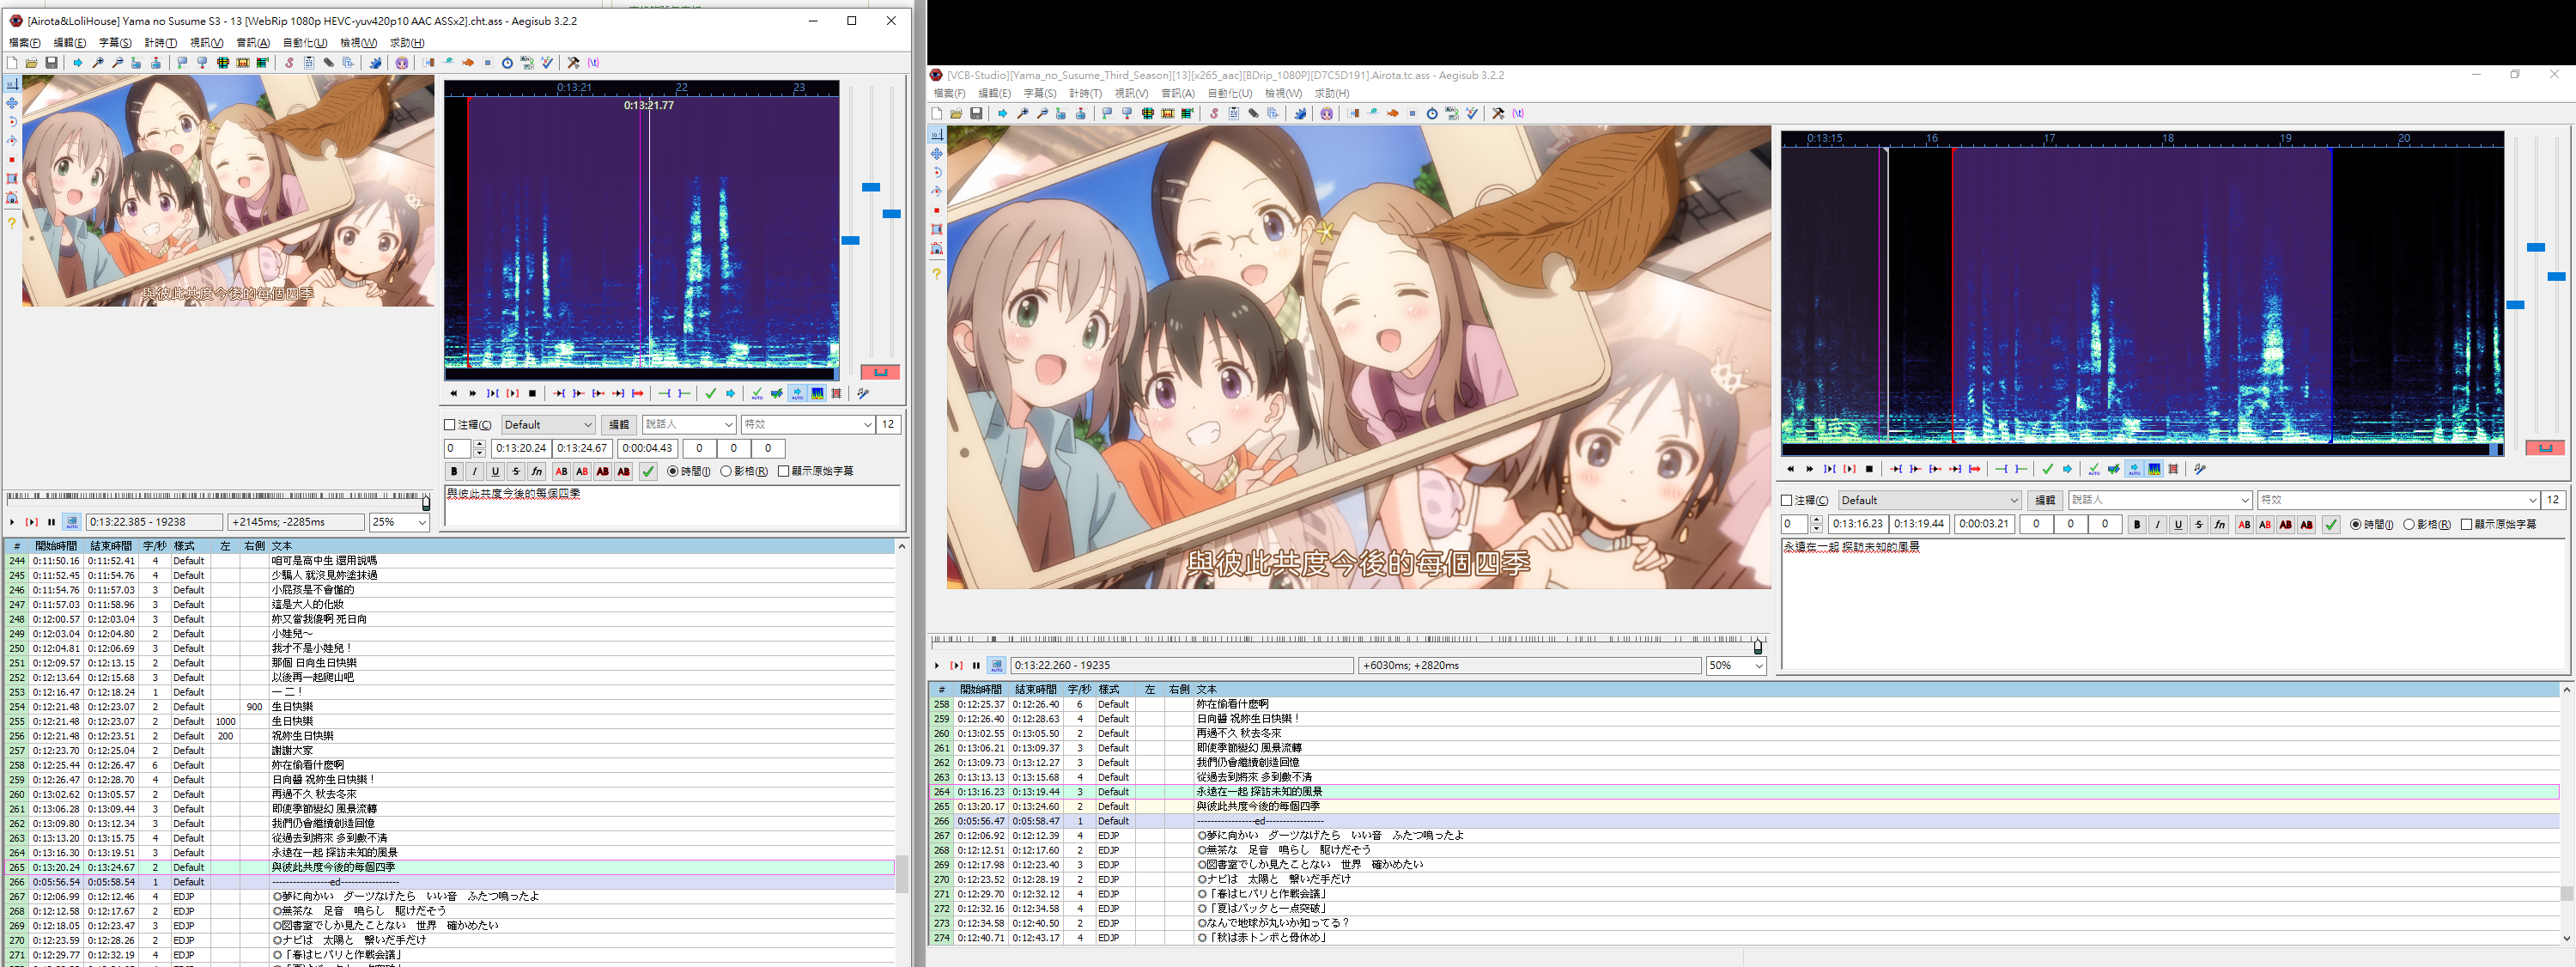Open 字幕(S) menu in left window
This screenshot has height=967, width=2576.
pos(115,43)
